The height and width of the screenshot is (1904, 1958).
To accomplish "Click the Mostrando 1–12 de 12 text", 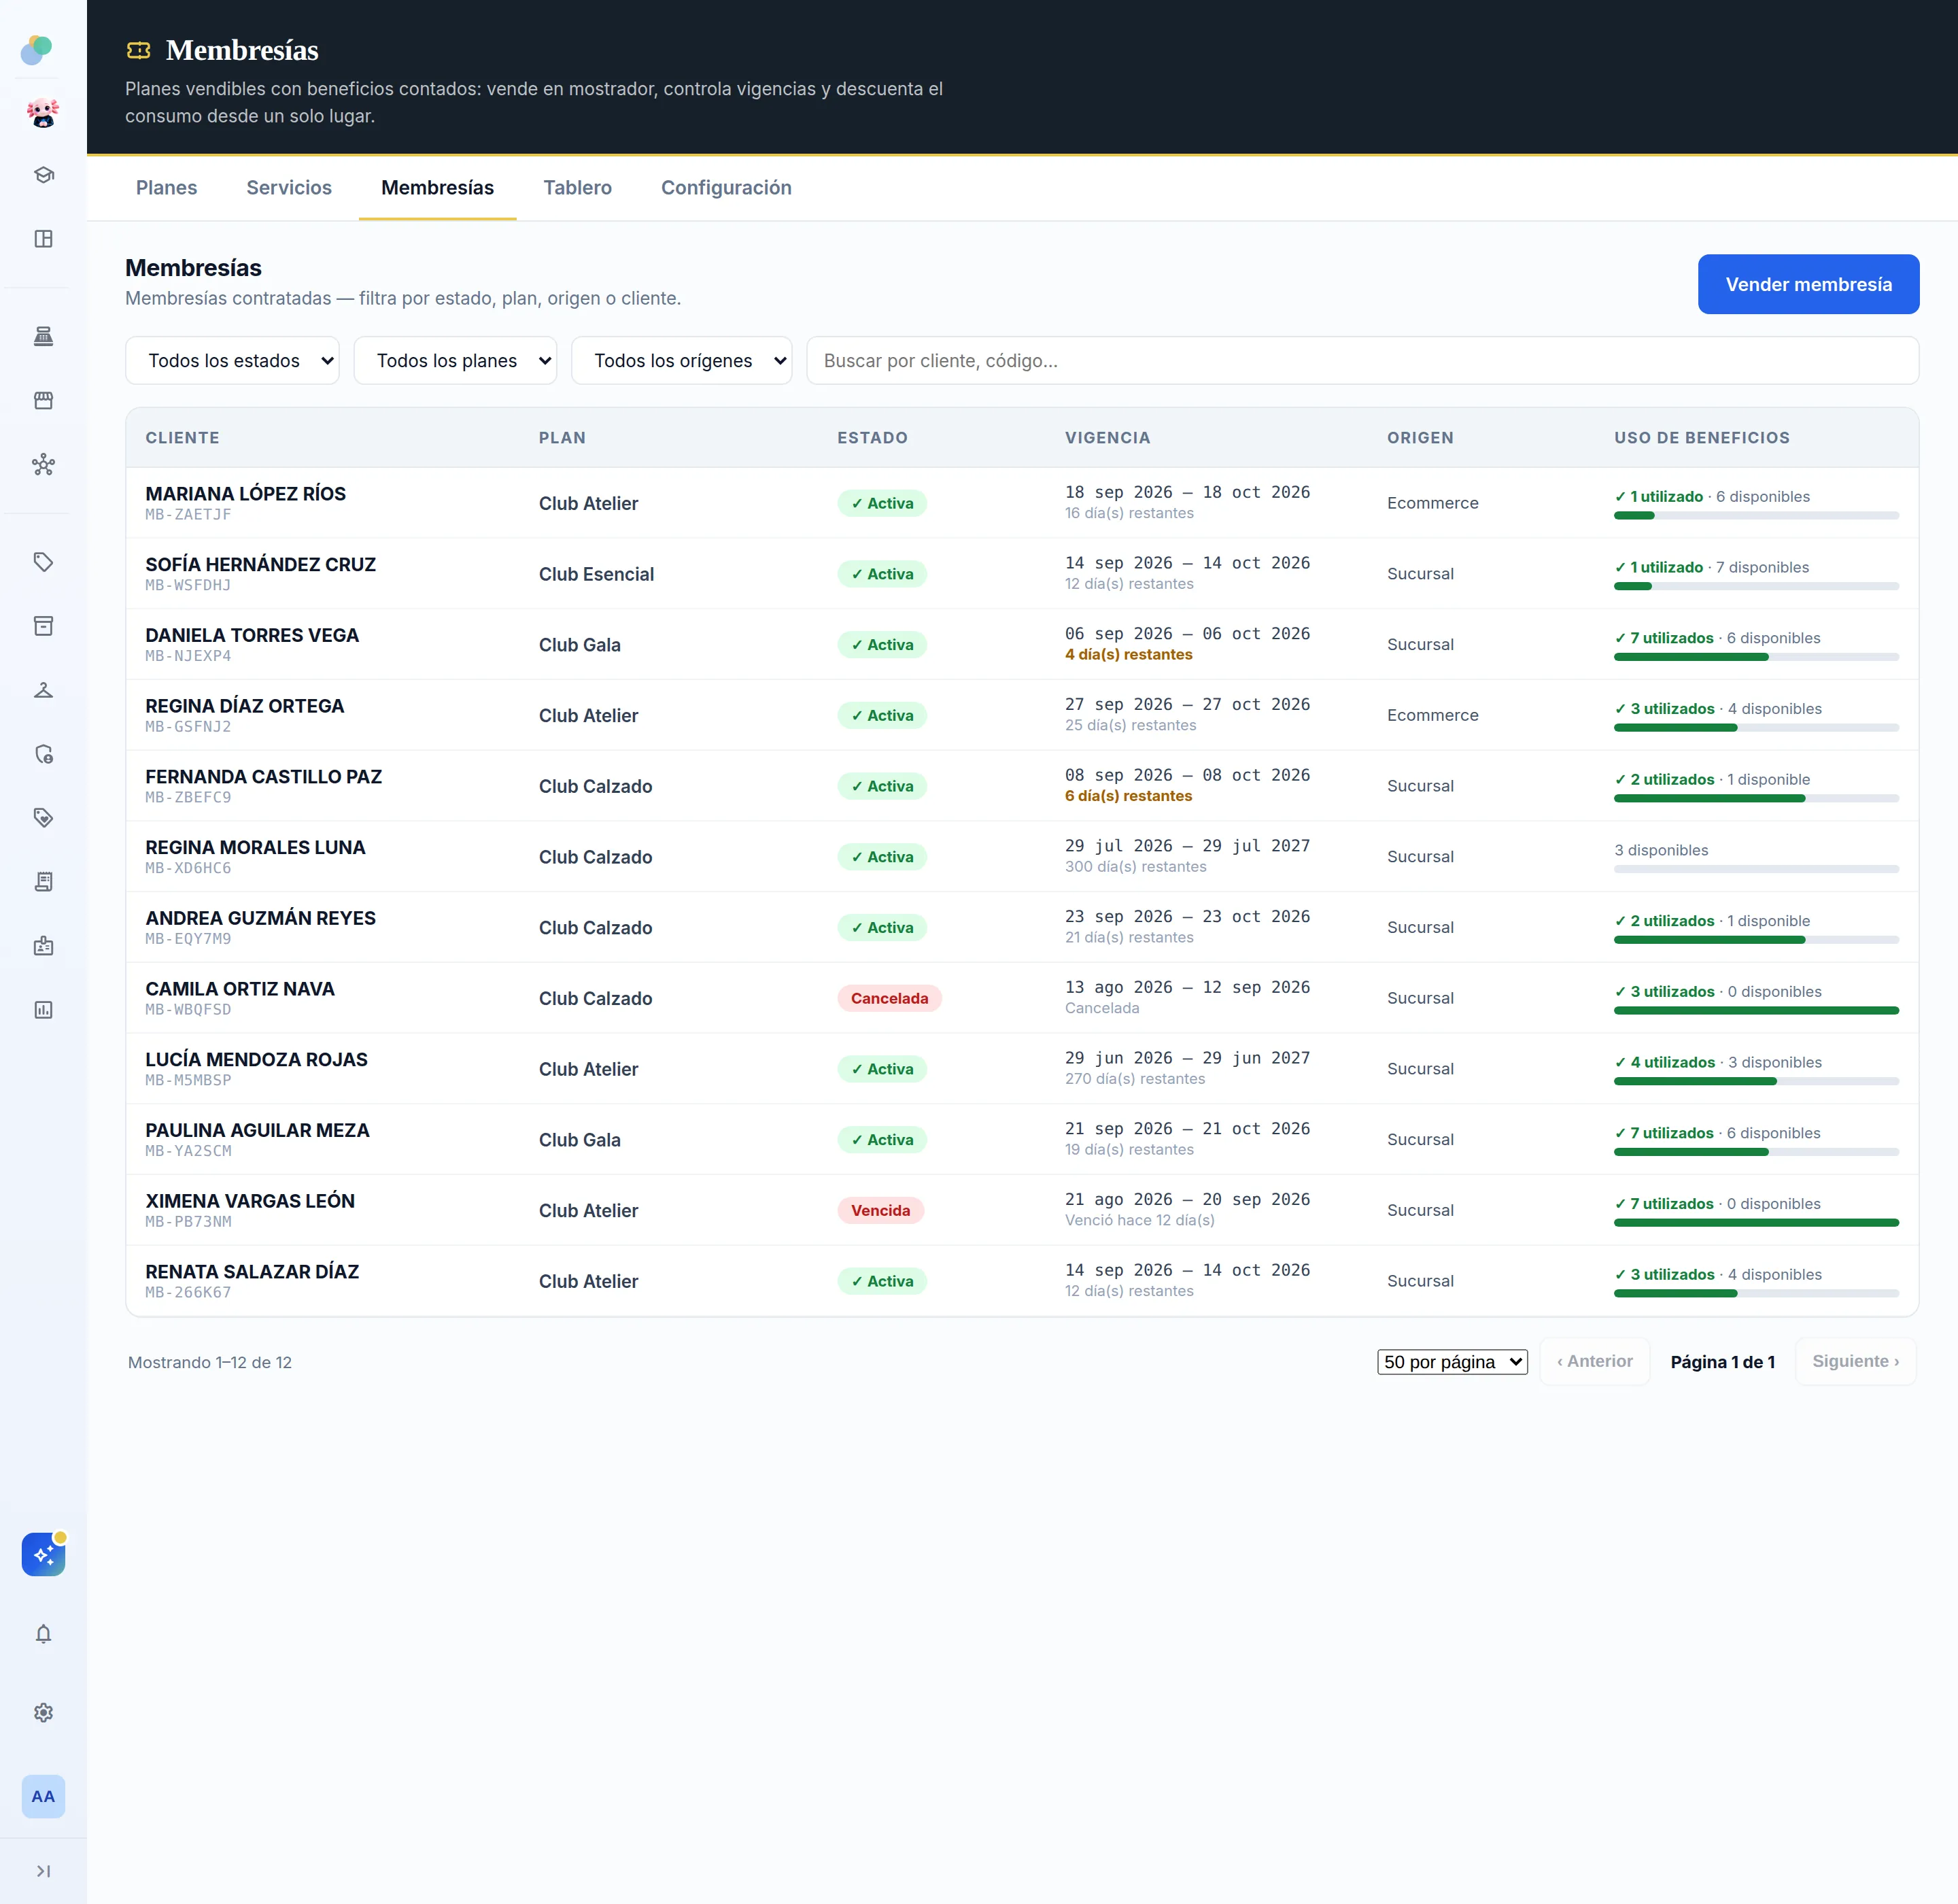I will (210, 1363).
